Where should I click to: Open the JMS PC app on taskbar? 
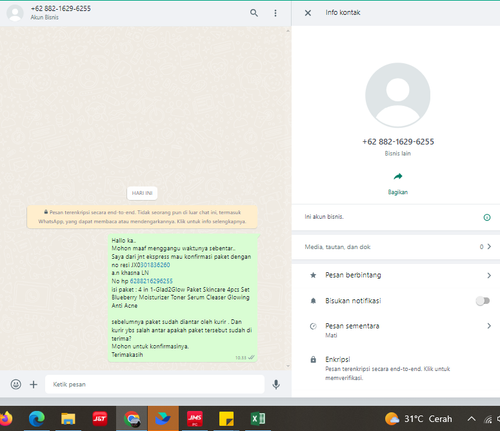195,419
